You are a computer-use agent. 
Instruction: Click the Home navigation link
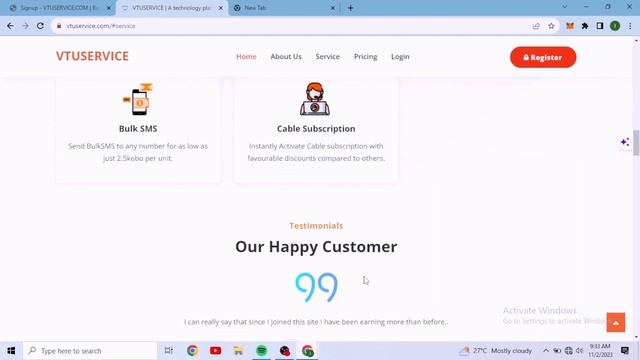[246, 57]
